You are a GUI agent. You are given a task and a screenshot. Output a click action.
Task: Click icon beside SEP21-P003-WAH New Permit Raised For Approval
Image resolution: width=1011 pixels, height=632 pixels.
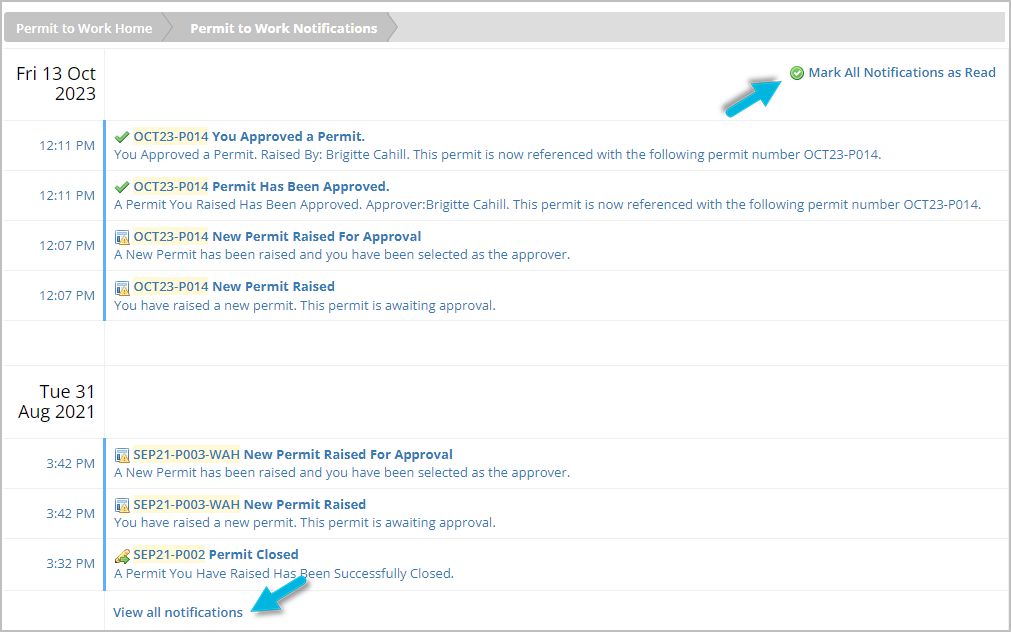[x=122, y=455]
